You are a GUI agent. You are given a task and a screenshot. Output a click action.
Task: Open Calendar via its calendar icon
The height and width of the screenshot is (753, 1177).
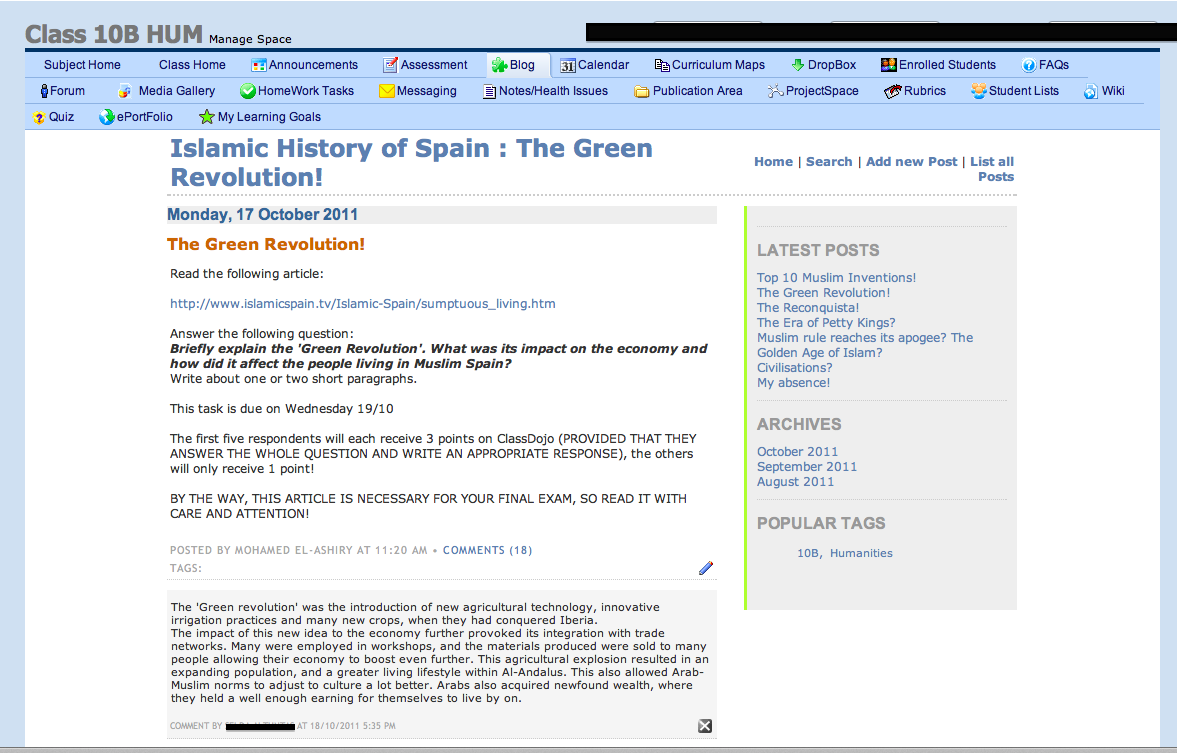point(568,66)
